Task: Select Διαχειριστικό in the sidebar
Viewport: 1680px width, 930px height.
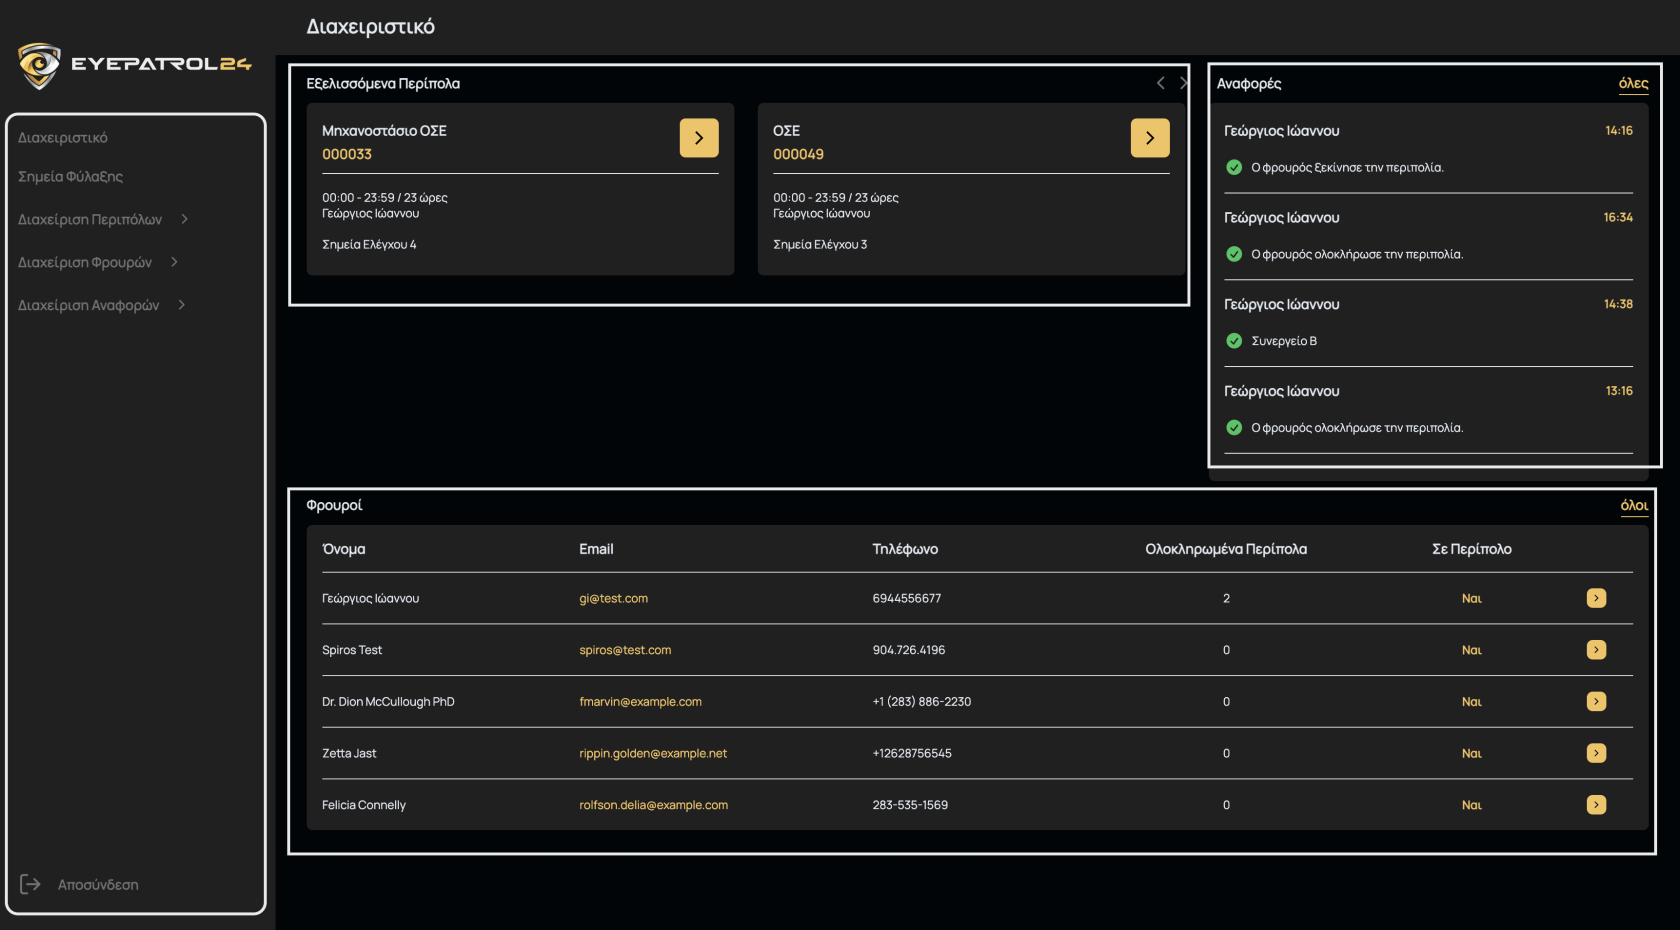Action: click(63, 138)
